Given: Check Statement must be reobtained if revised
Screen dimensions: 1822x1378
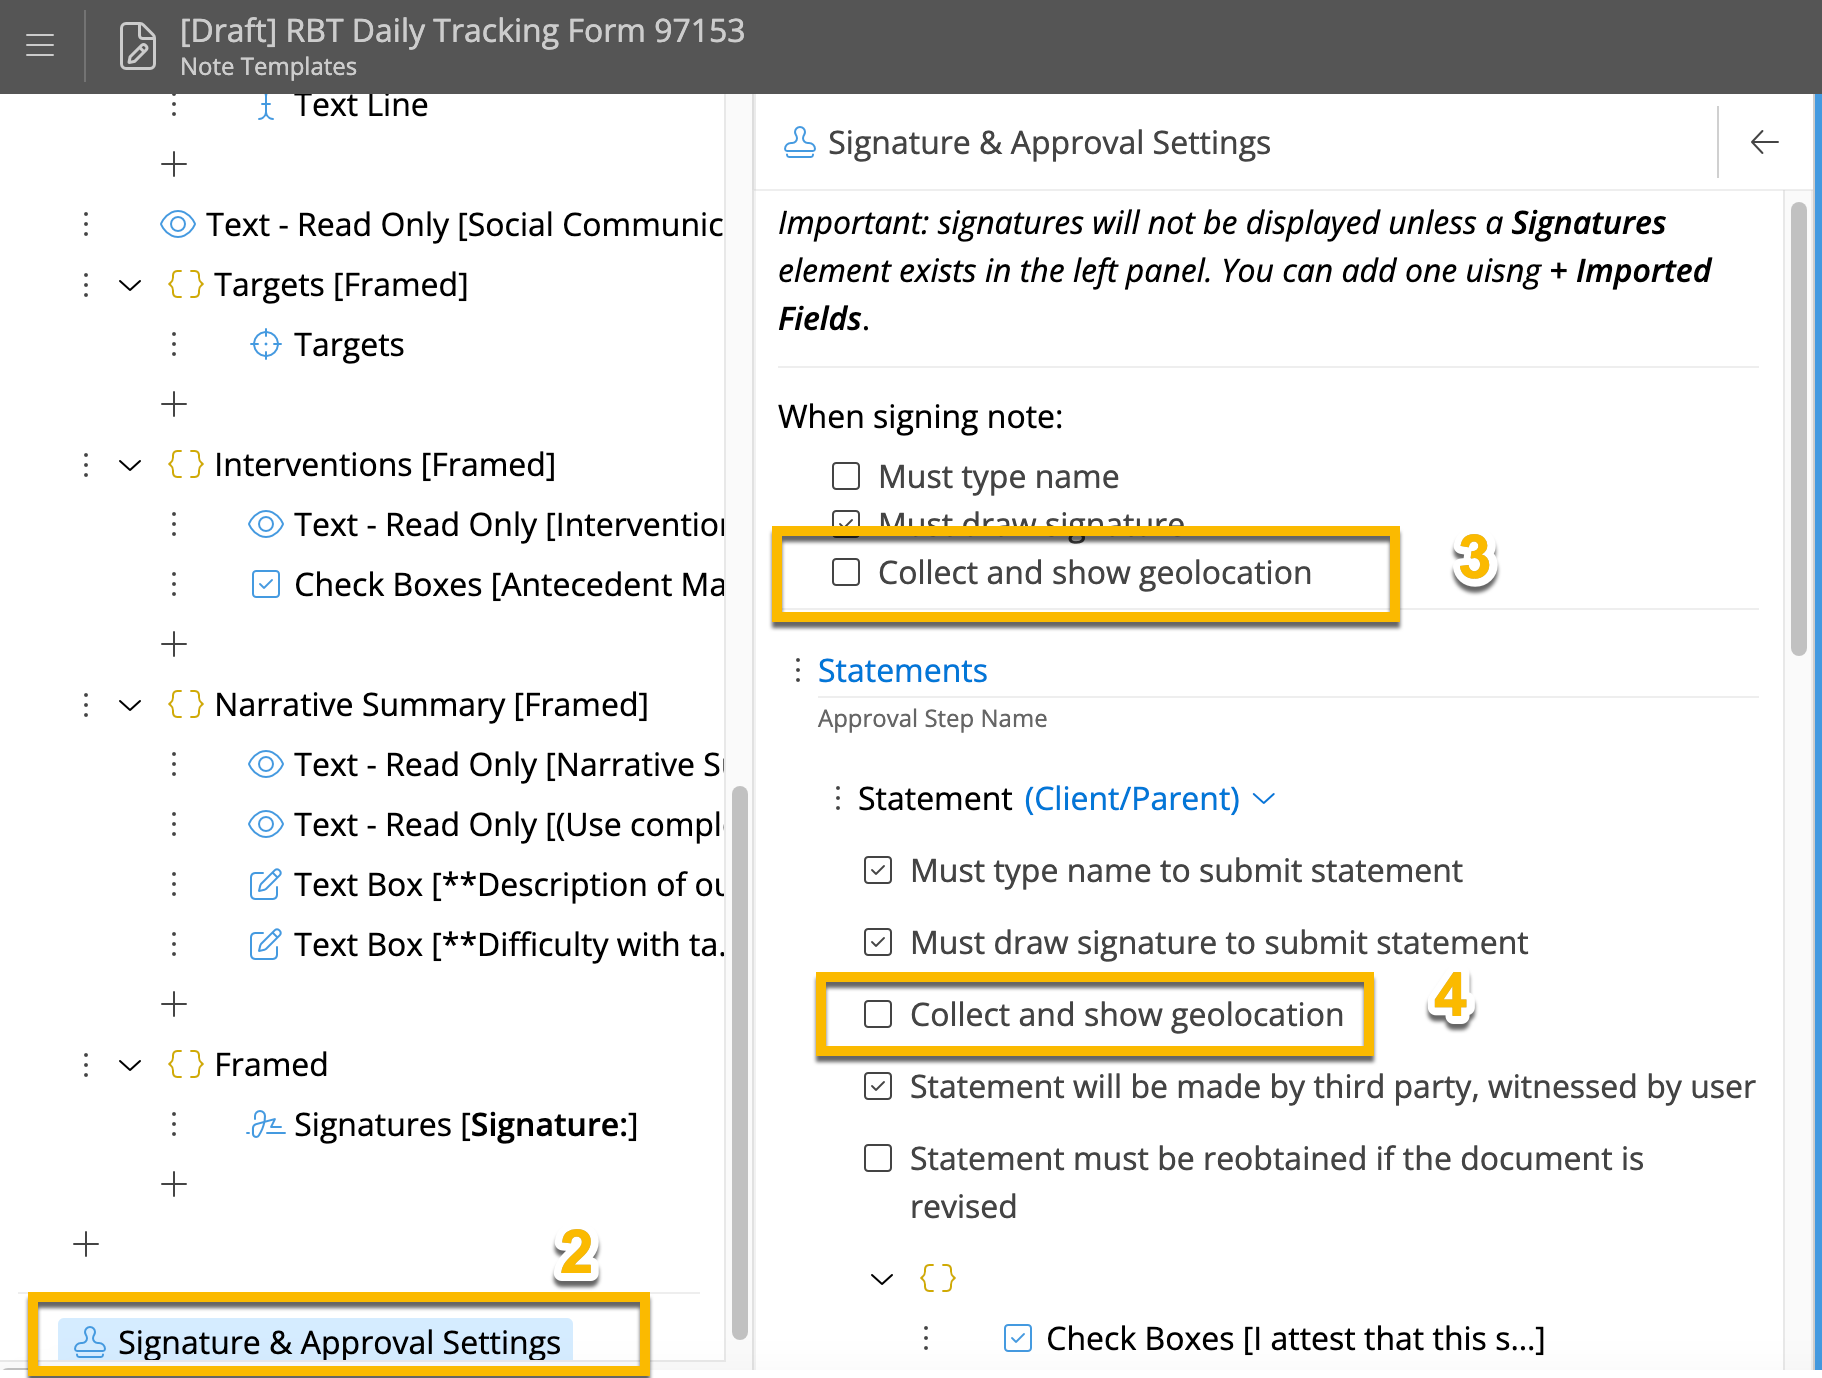Looking at the screenshot, I should (878, 1158).
